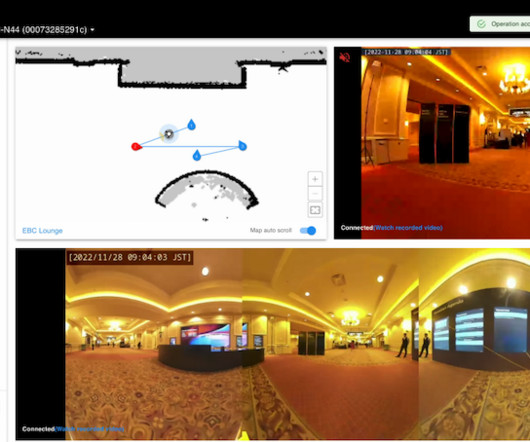Click the 09:04:04 JST timestamp on front camera
Image resolution: width=530 pixels, height=442 pixels.
click(x=407, y=52)
